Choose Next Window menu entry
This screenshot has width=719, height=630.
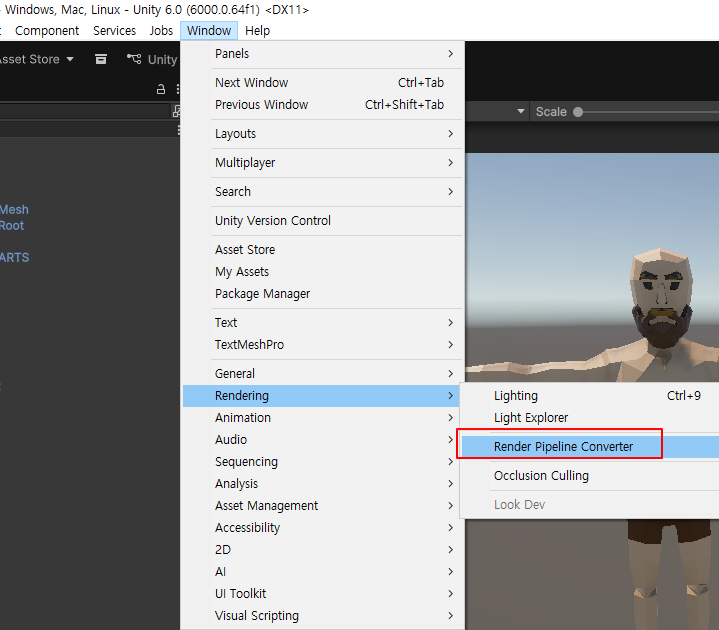tap(251, 83)
